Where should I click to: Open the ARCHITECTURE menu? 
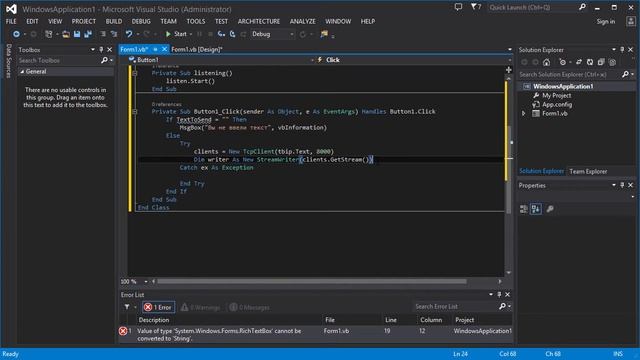[259, 21]
